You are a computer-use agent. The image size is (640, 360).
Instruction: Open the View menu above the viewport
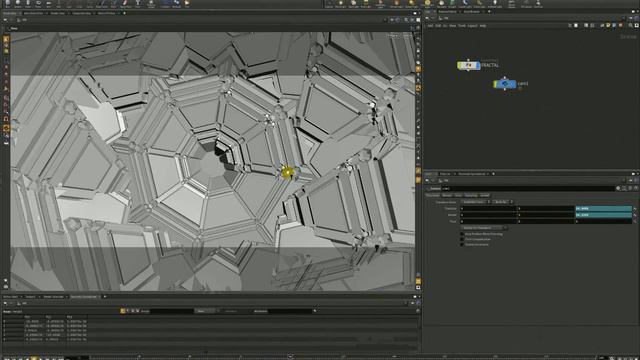point(14,29)
